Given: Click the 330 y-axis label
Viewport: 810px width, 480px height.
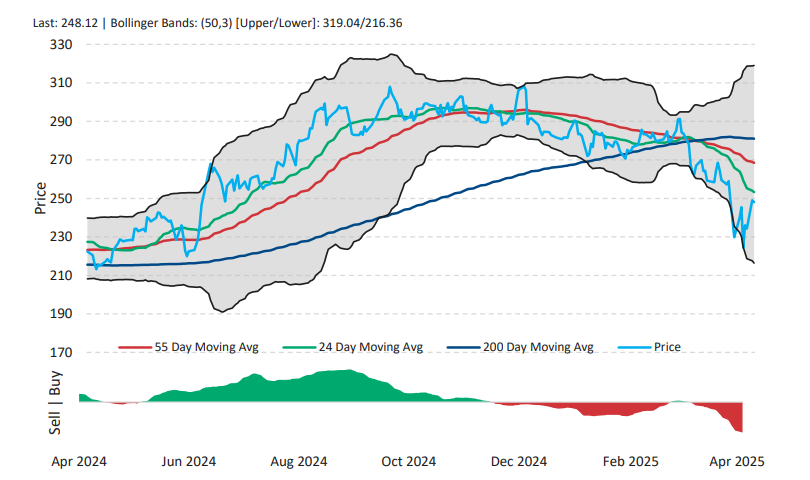Looking at the screenshot, I should [x=61, y=44].
